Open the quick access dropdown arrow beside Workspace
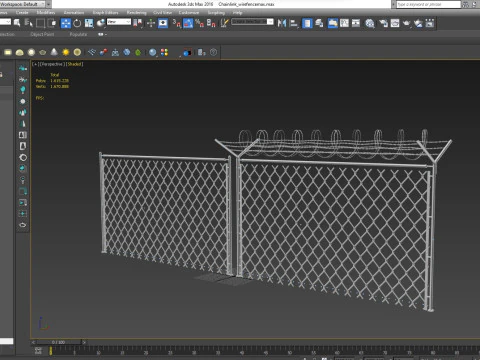Viewport: 480px width, 360px height. tap(49, 4)
